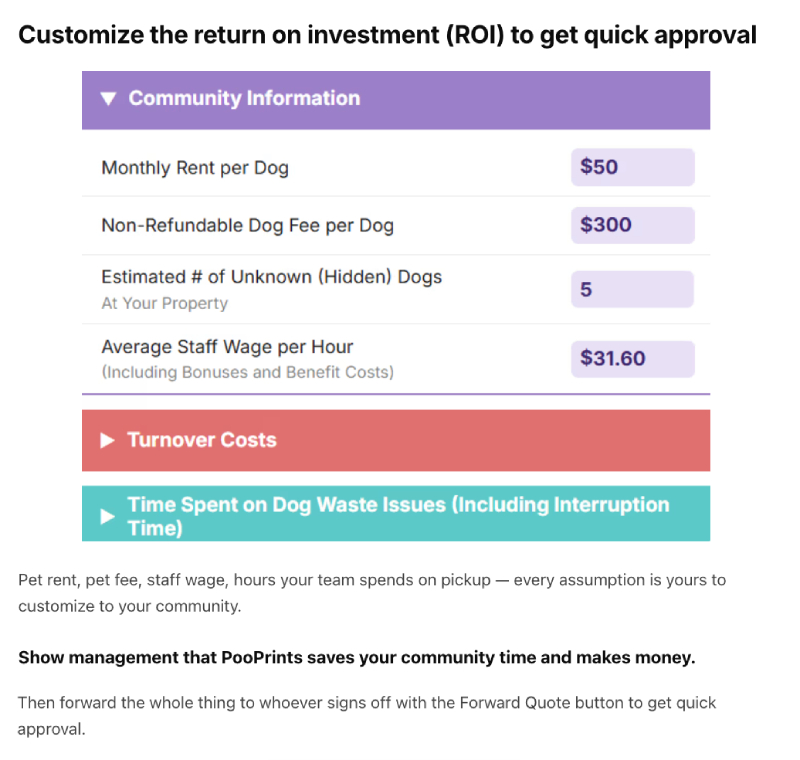Click the Community Information header text

(x=244, y=98)
